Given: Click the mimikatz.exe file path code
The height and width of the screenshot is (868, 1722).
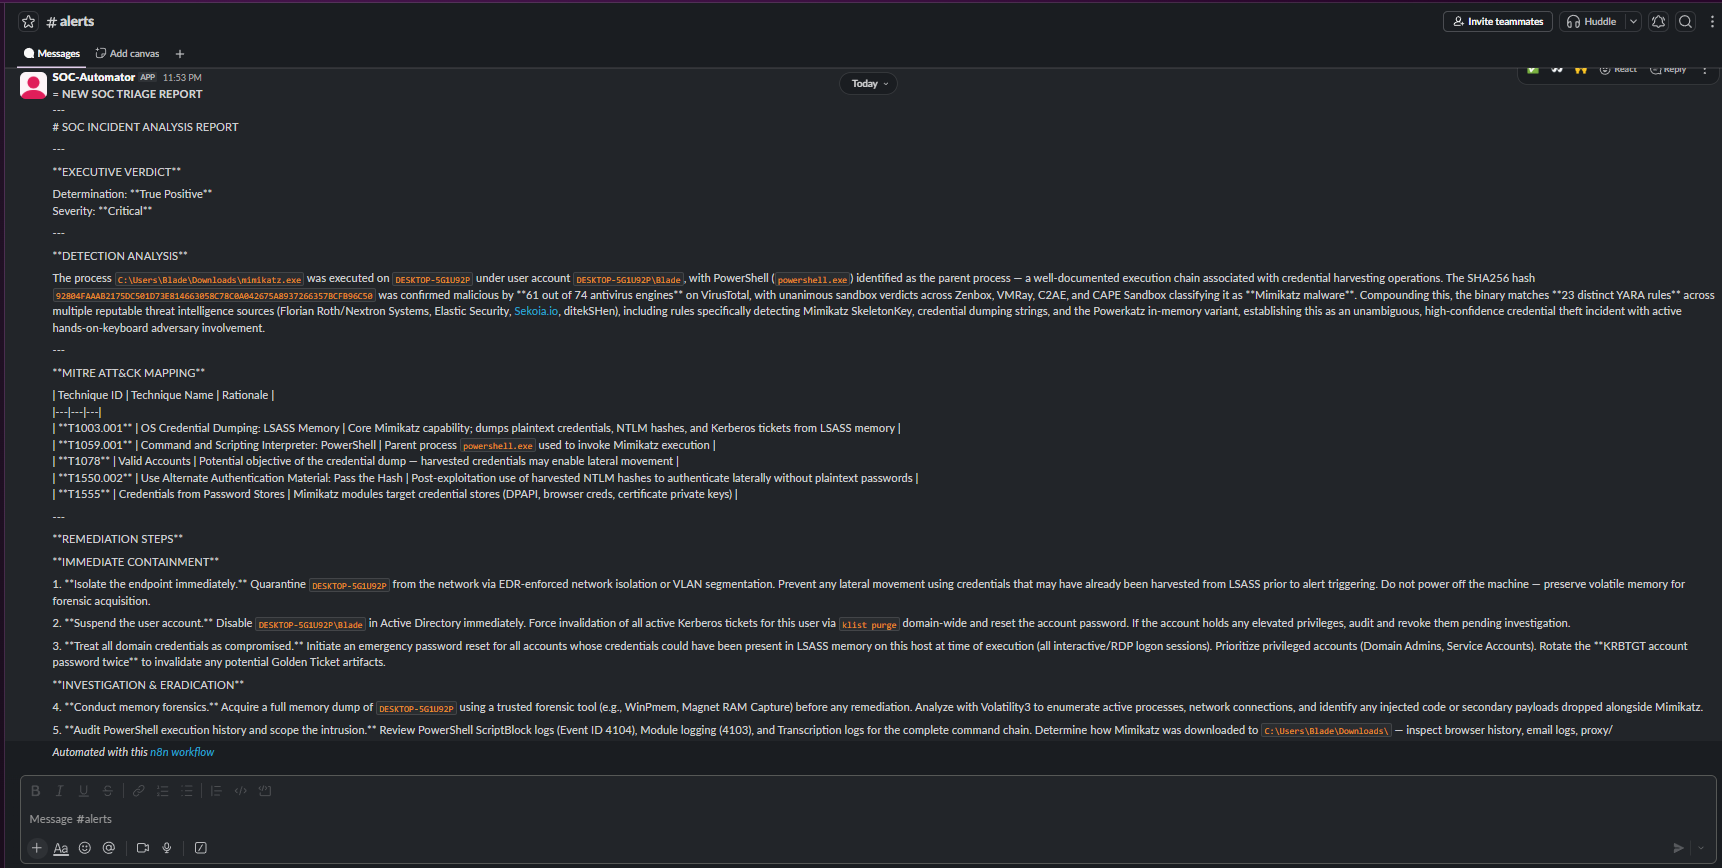Looking at the screenshot, I should 209,280.
